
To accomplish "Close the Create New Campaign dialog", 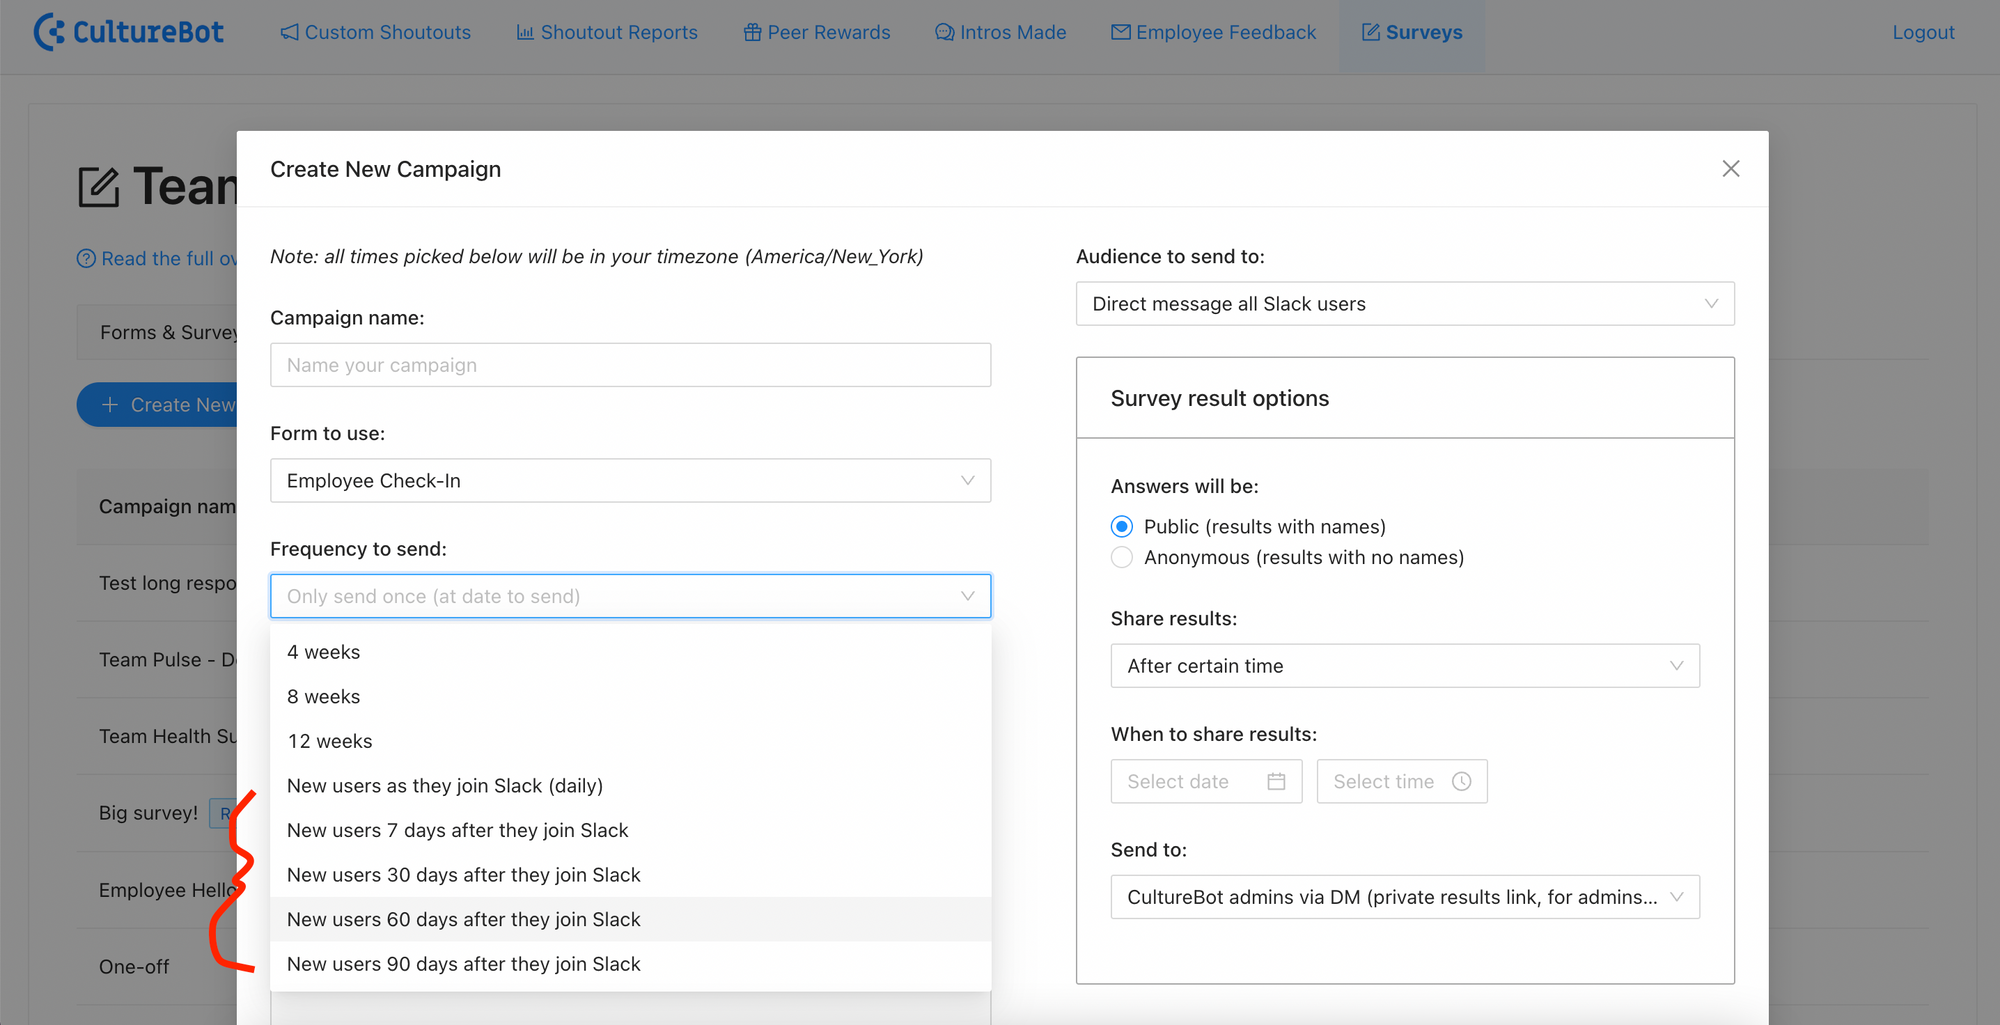I will click(x=1731, y=169).
